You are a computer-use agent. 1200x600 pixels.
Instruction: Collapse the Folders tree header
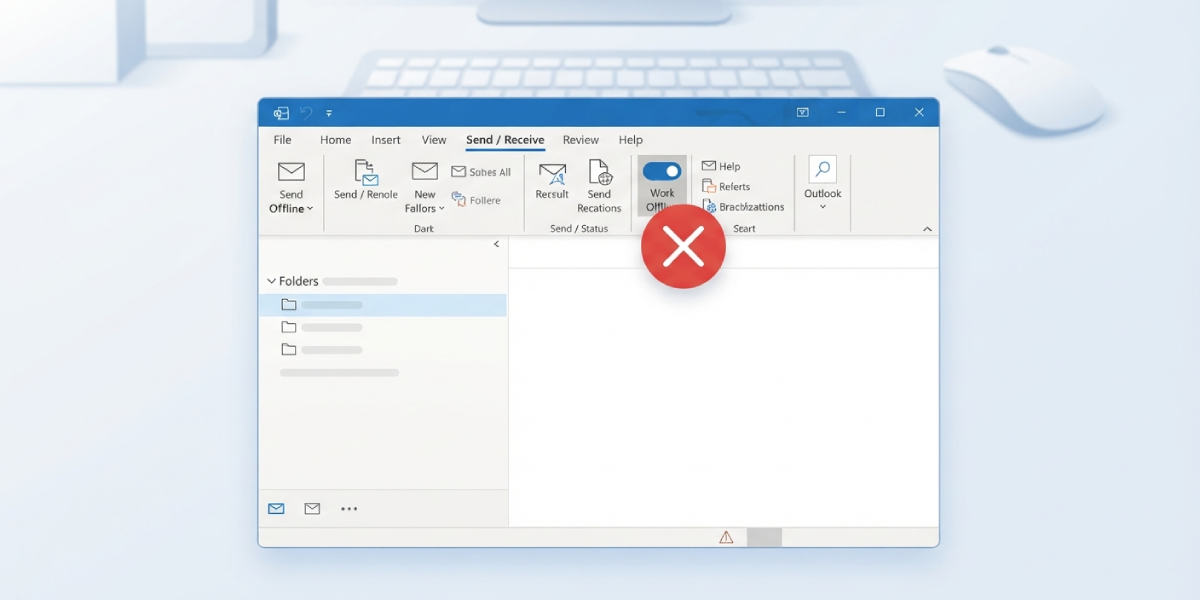(x=271, y=281)
